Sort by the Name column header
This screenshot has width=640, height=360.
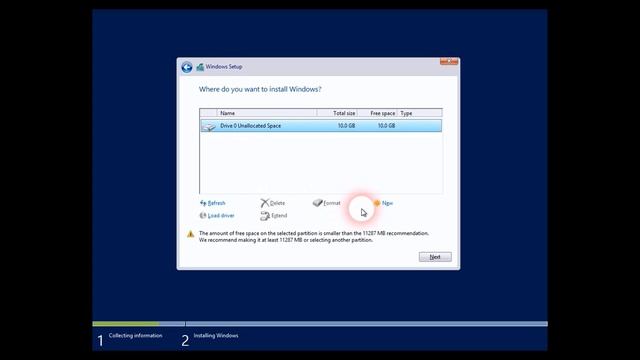pyautogui.click(x=267, y=113)
